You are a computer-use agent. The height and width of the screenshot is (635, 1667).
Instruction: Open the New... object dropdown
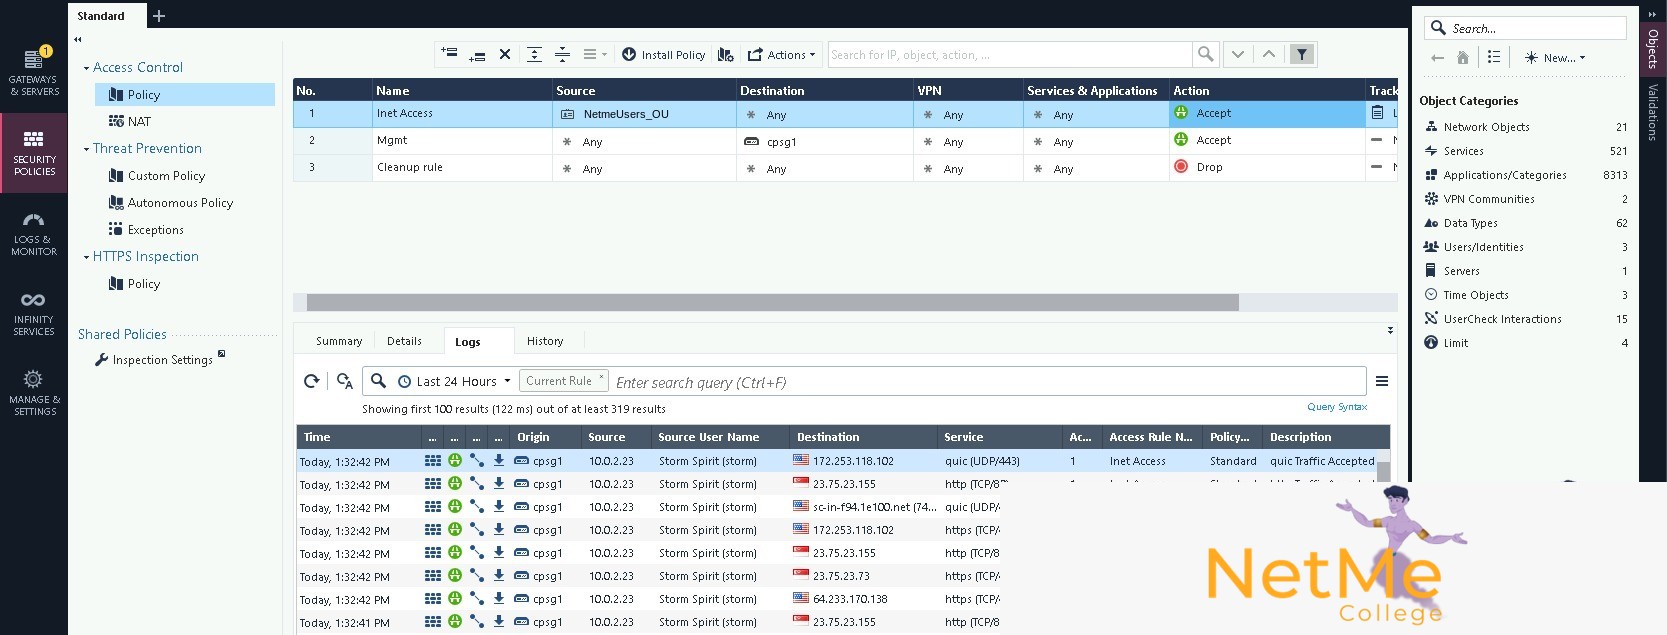[1555, 58]
